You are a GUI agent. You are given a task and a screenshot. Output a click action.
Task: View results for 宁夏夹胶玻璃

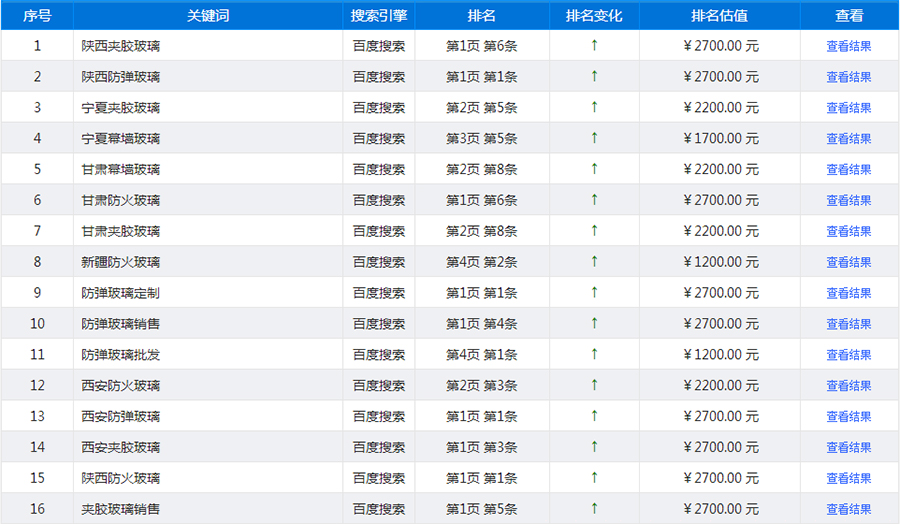coord(848,108)
